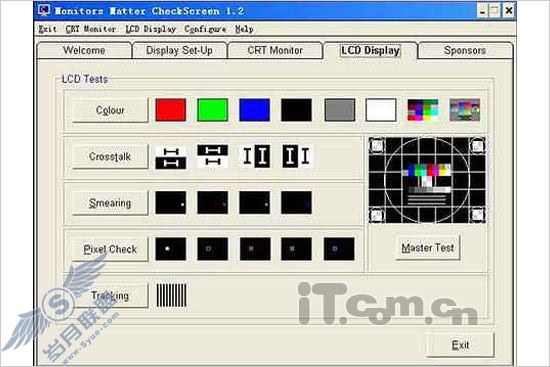Click the Master Test button
Viewport: 550px width, 367px height.
point(428,248)
